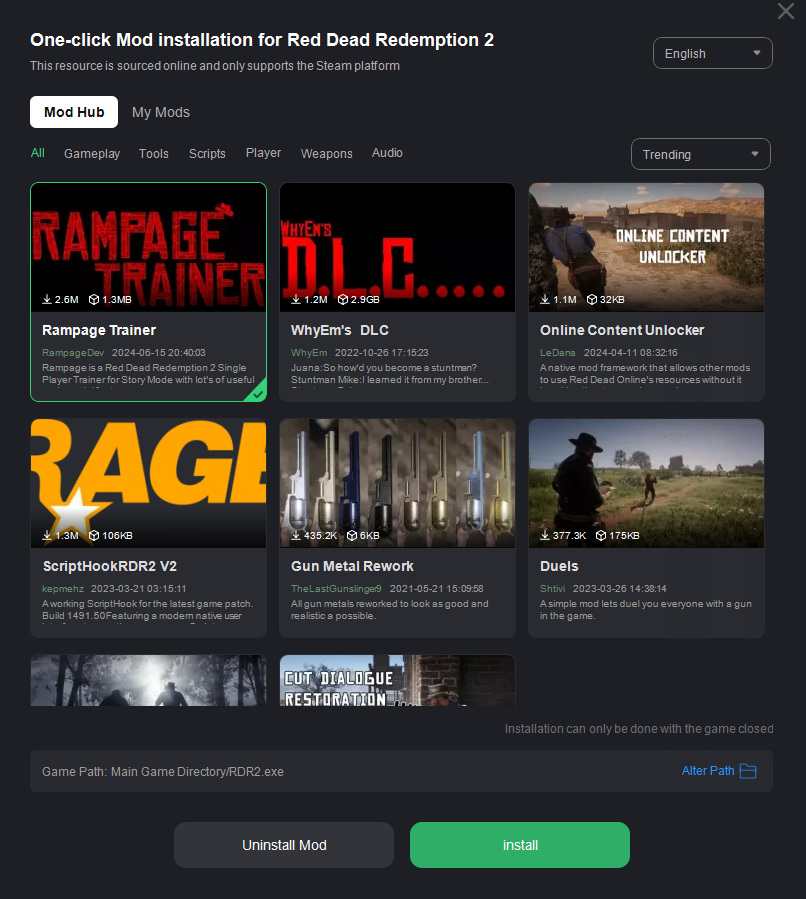Click the package size icon beside 1.3MB
The image size is (806, 899).
point(94,299)
